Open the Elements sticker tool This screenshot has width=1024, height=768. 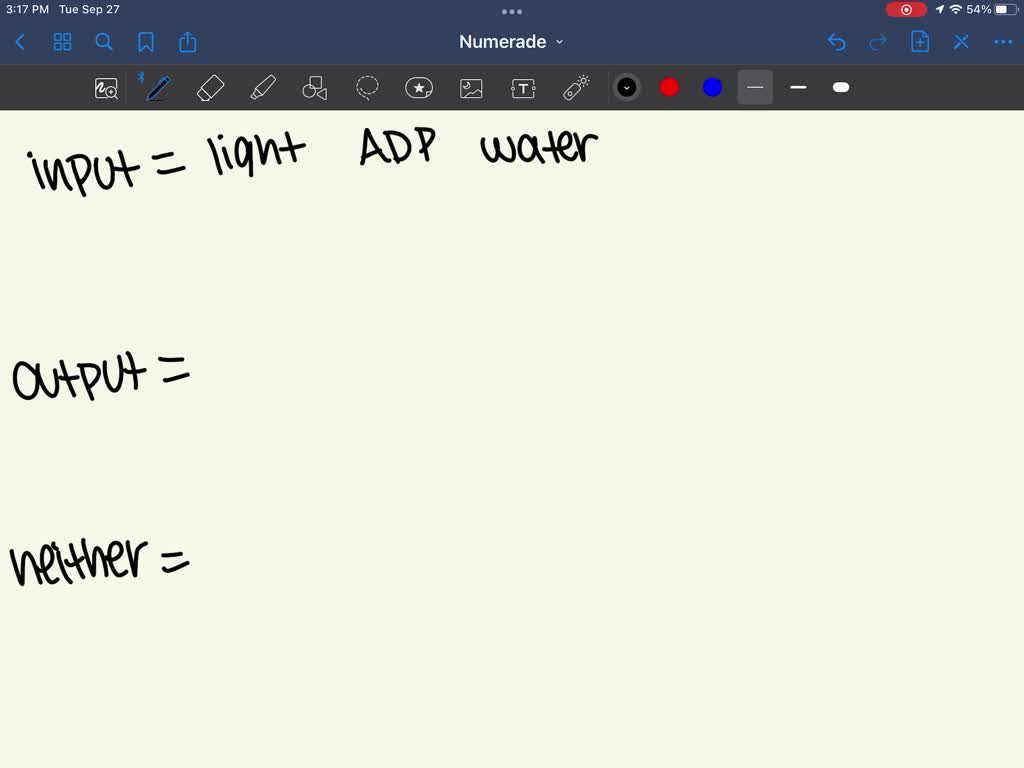pyautogui.click(x=419, y=87)
